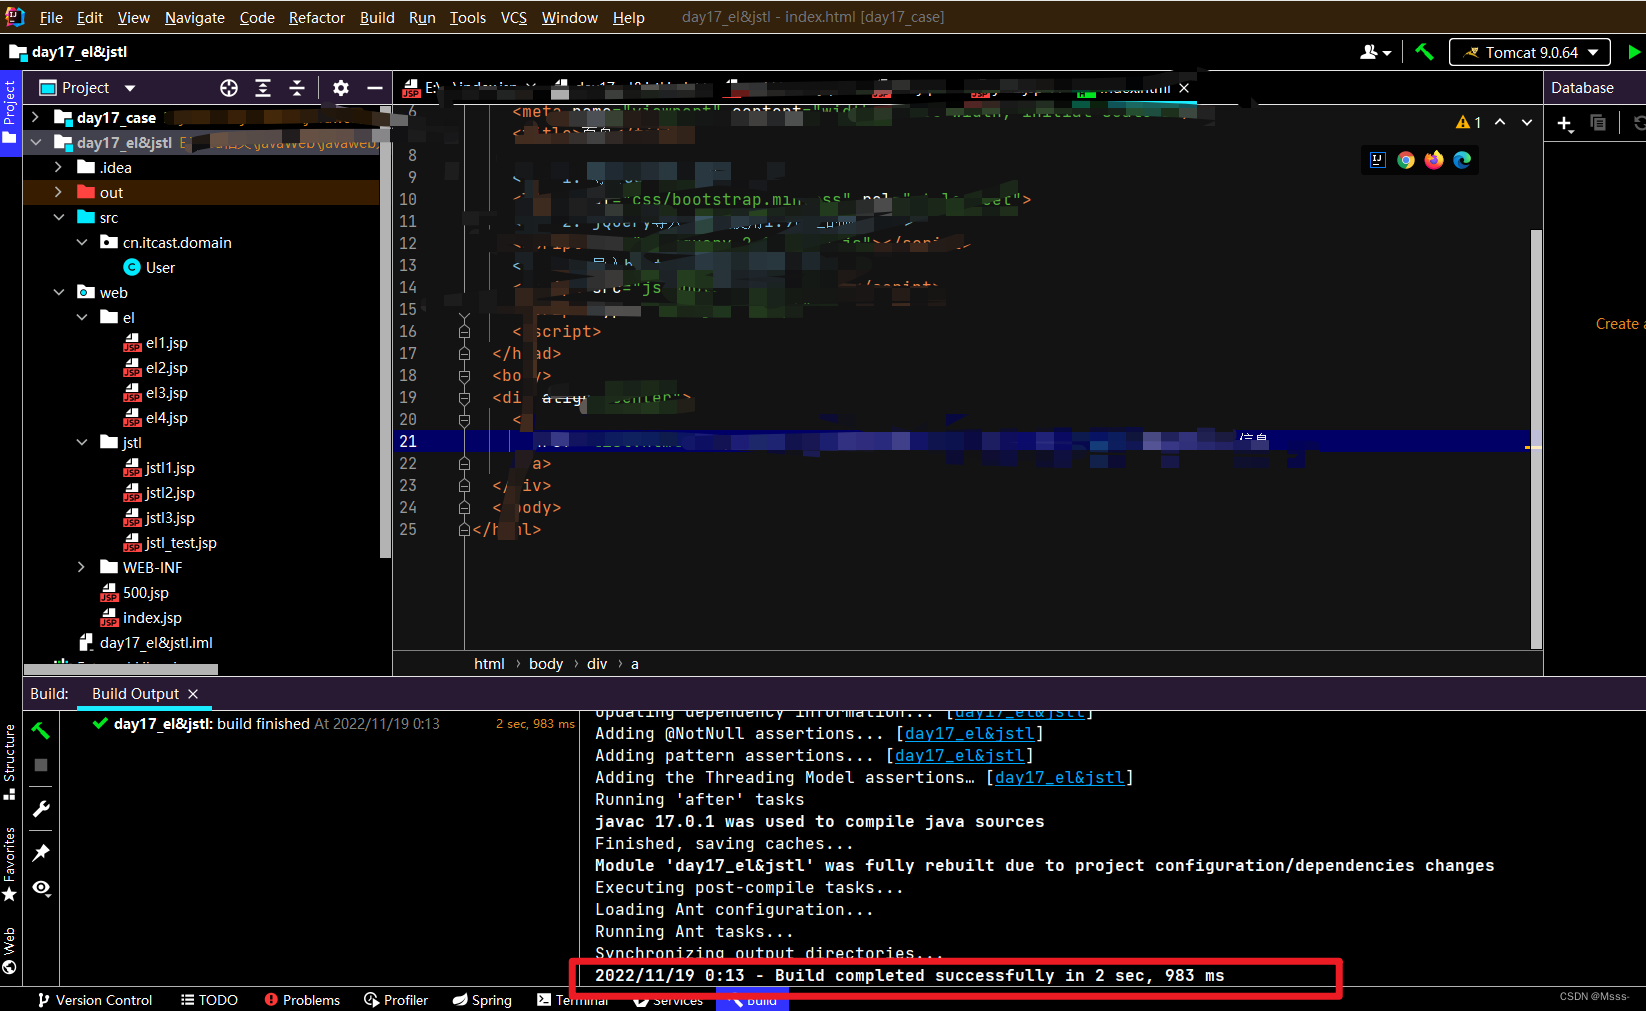Open the File menu

coord(51,17)
